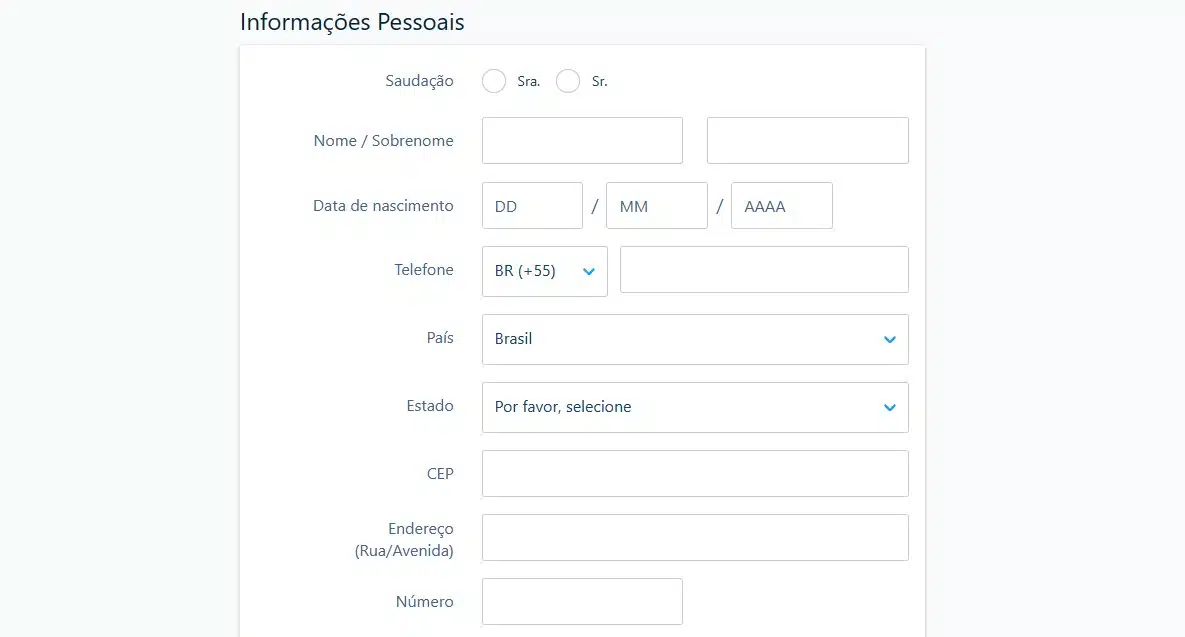Screen dimensions: 1185x637
Task: Click the chevron arrow in Estado field
Action: pos(889,408)
